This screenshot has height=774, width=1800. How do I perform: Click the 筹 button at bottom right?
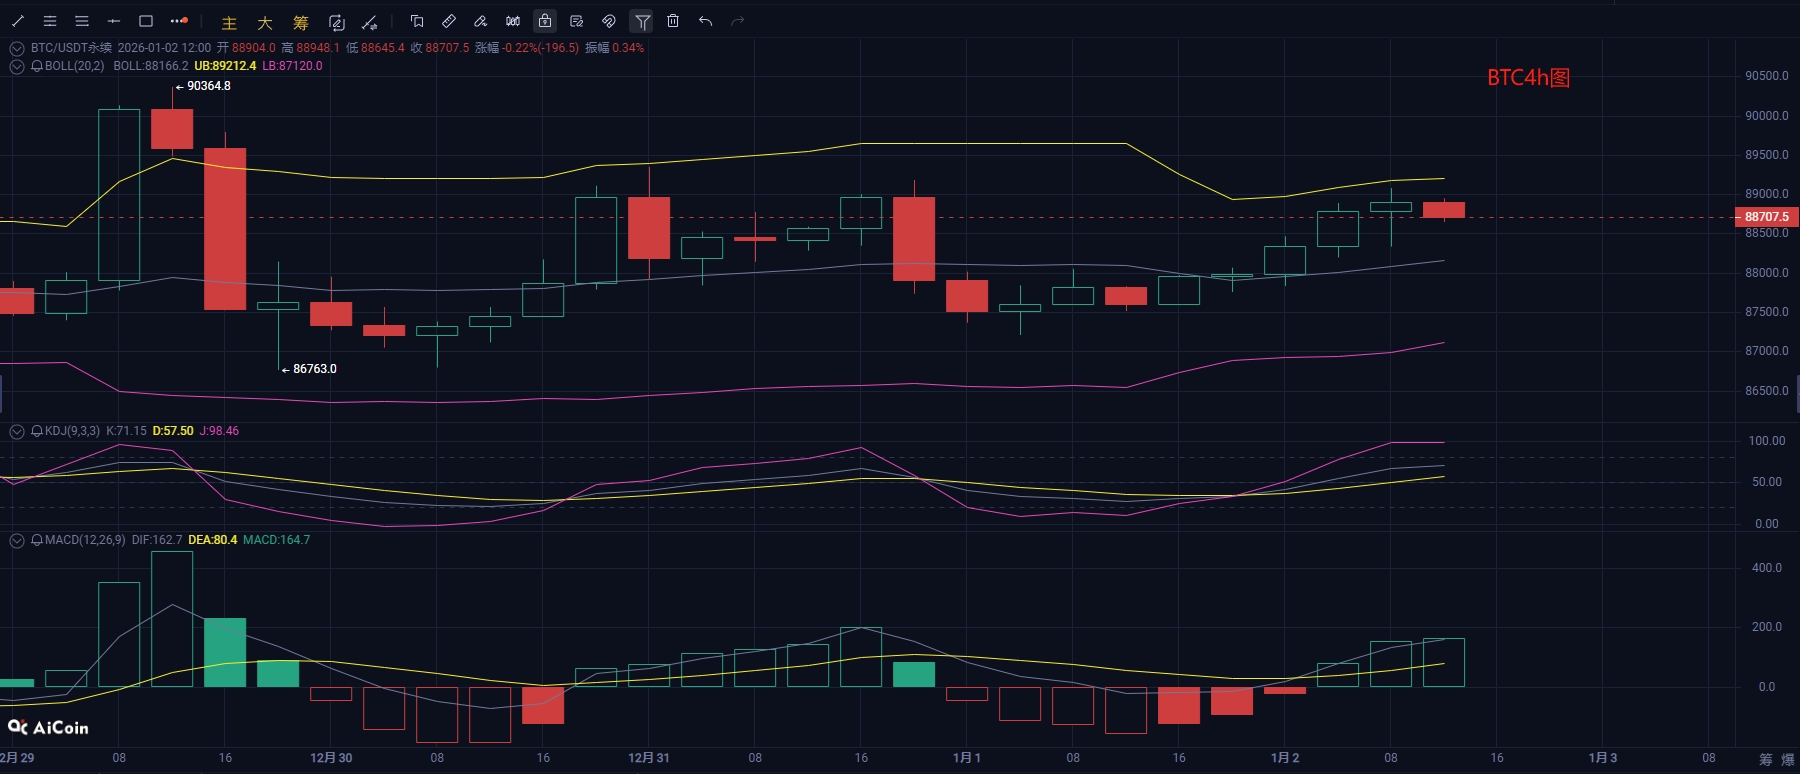click(1765, 760)
